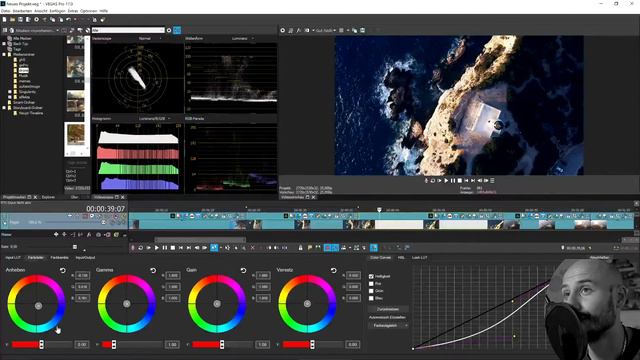Check the Rot channel checkbox
The height and width of the screenshot is (360, 640).
tap(371, 284)
